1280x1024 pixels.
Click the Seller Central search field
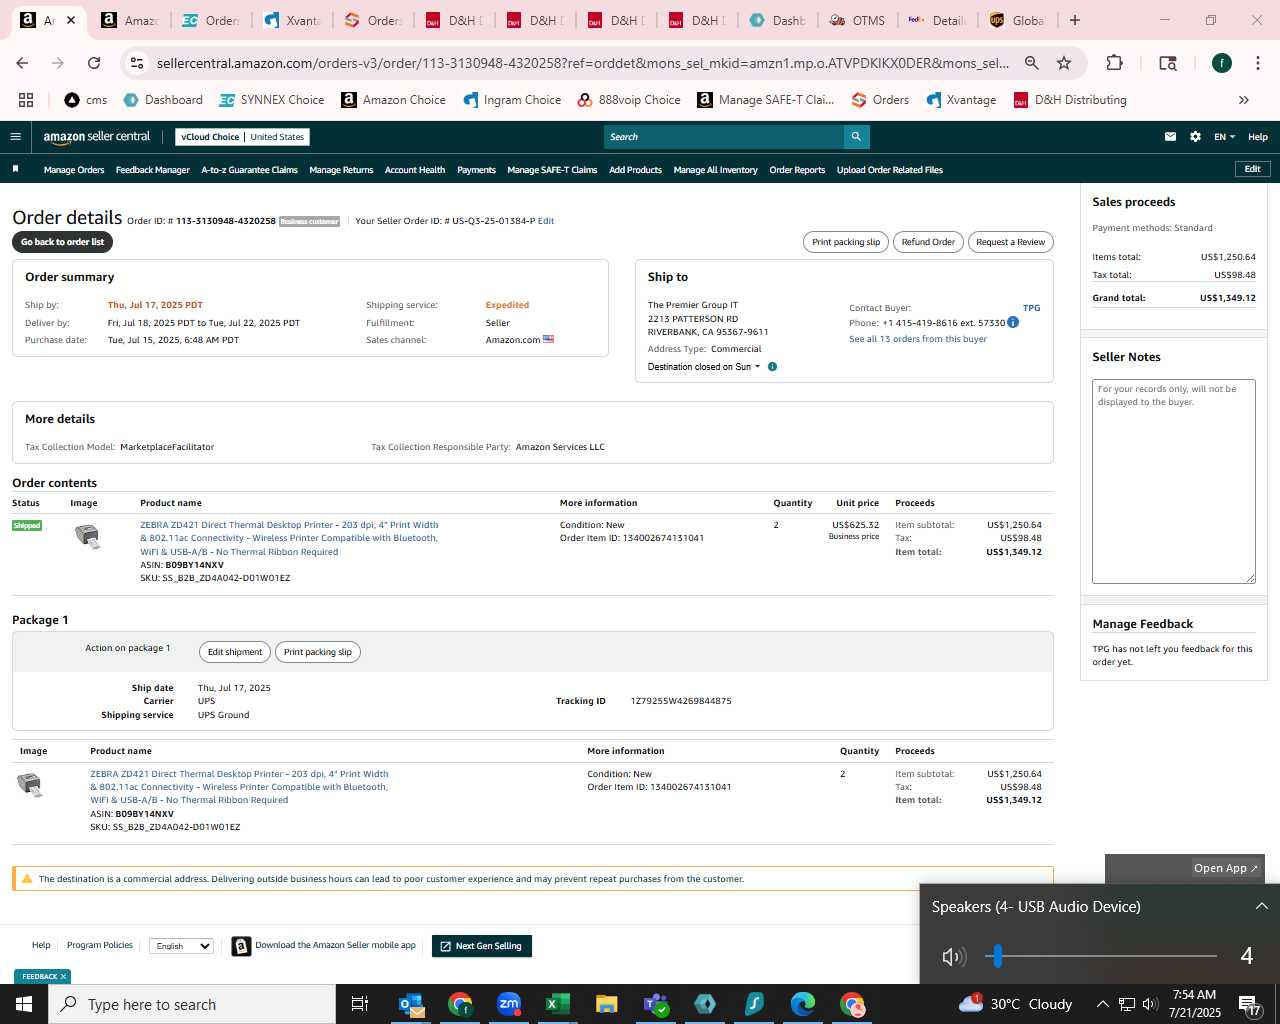724,137
